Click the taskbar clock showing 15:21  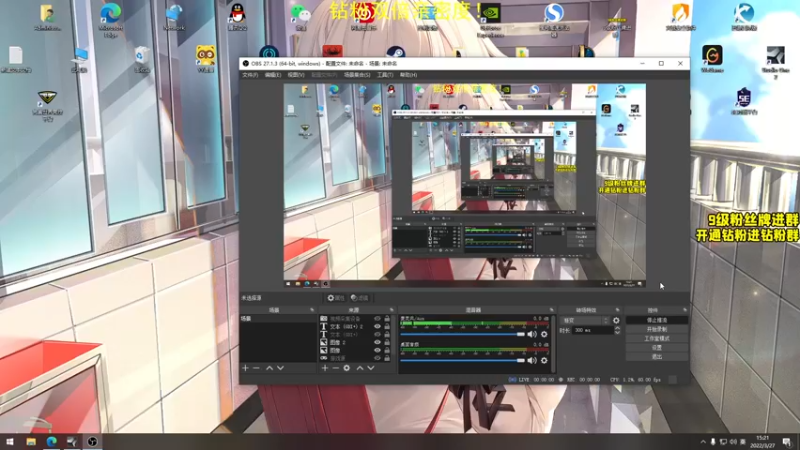[x=762, y=442]
